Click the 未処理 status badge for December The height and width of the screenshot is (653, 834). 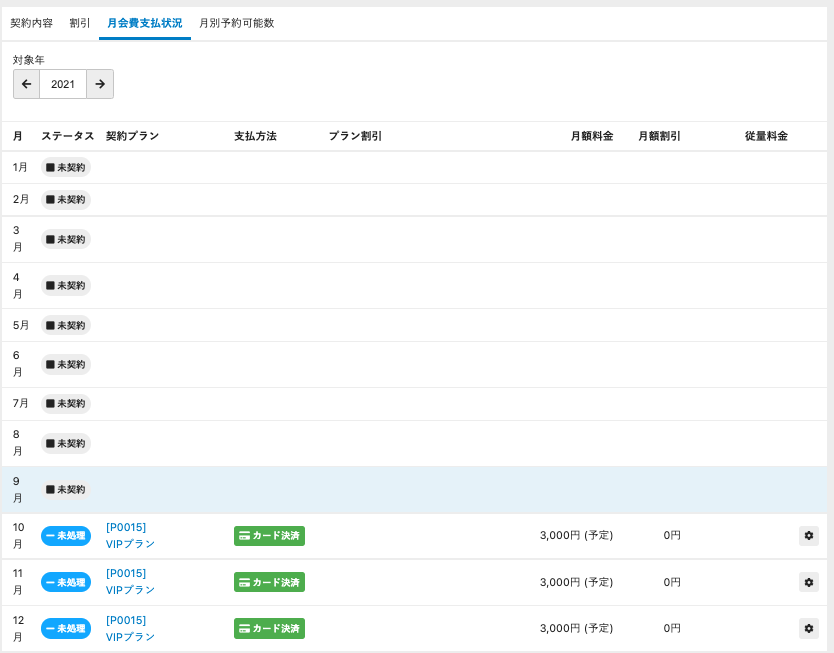pyautogui.click(x=66, y=629)
